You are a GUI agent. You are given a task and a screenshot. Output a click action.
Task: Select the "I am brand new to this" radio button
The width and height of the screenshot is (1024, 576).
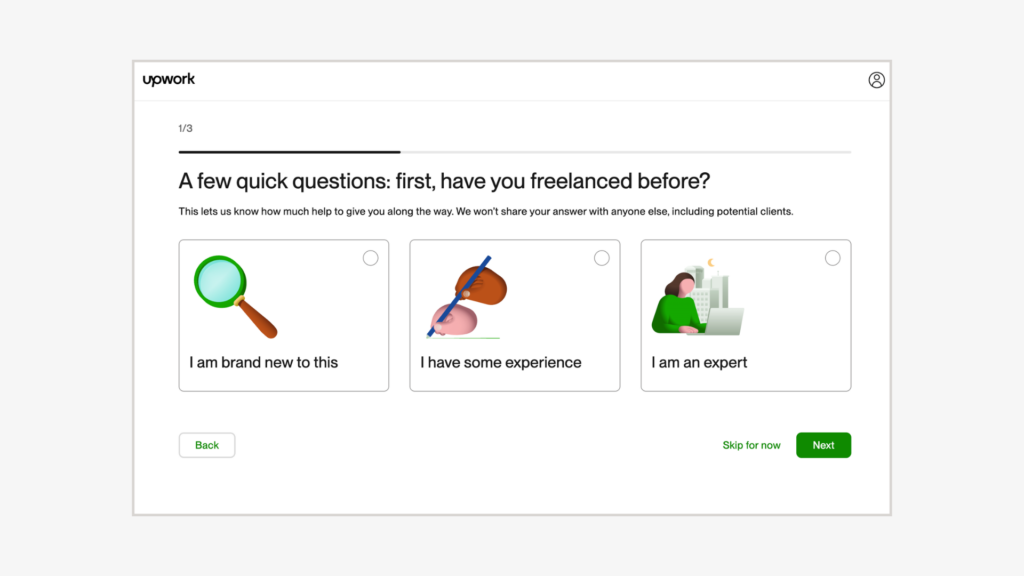click(370, 258)
